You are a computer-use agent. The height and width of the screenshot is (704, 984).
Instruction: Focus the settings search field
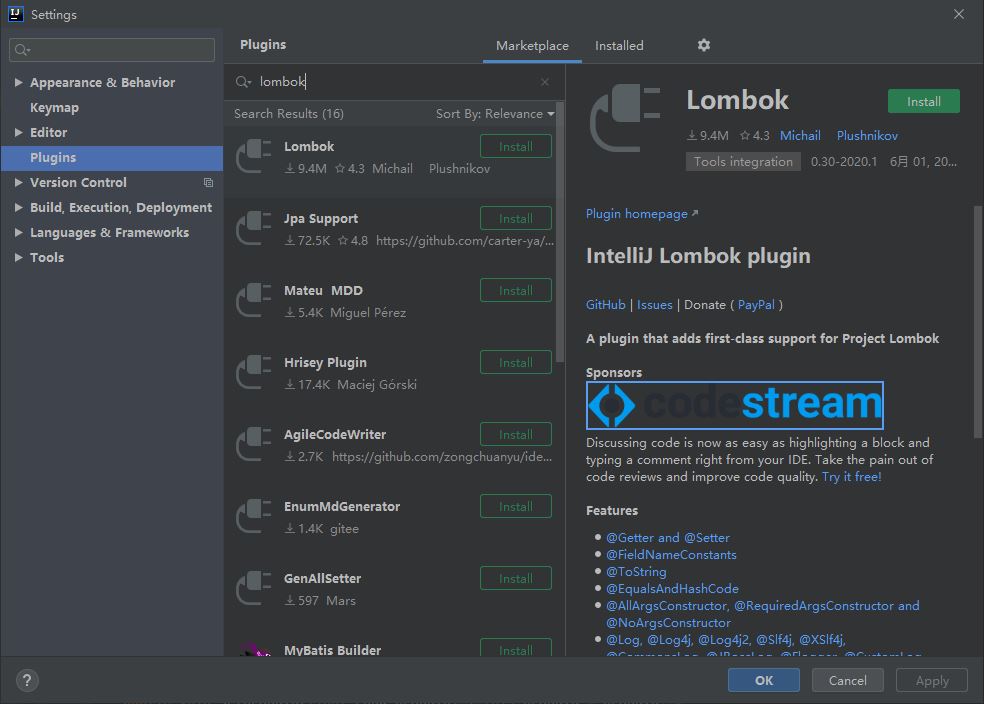coord(112,50)
